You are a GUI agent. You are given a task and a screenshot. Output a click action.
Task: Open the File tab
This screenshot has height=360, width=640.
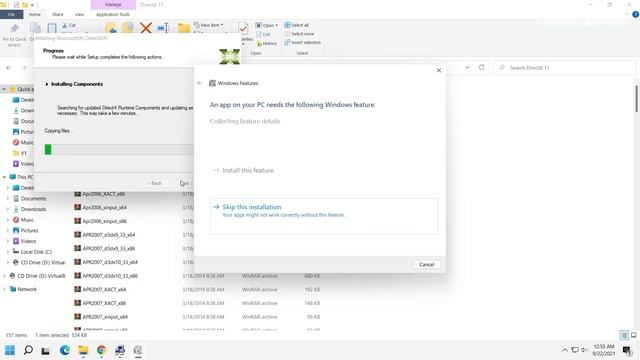pyautogui.click(x=11, y=14)
